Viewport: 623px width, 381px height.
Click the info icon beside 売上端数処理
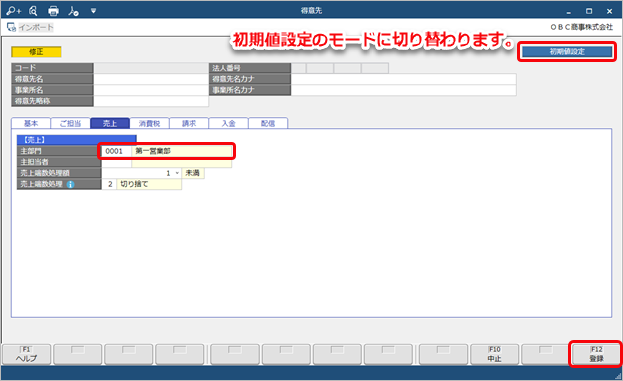(70, 184)
